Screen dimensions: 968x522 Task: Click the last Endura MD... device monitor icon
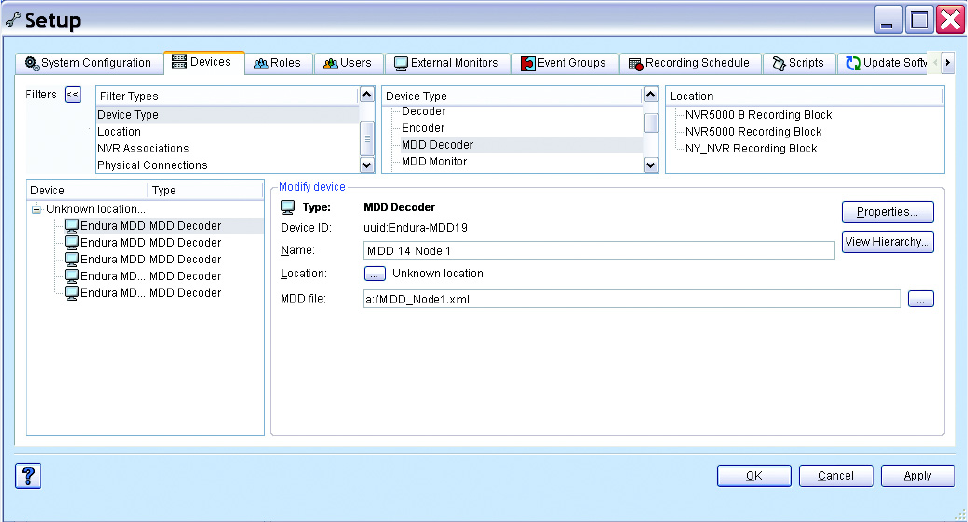click(x=72, y=293)
